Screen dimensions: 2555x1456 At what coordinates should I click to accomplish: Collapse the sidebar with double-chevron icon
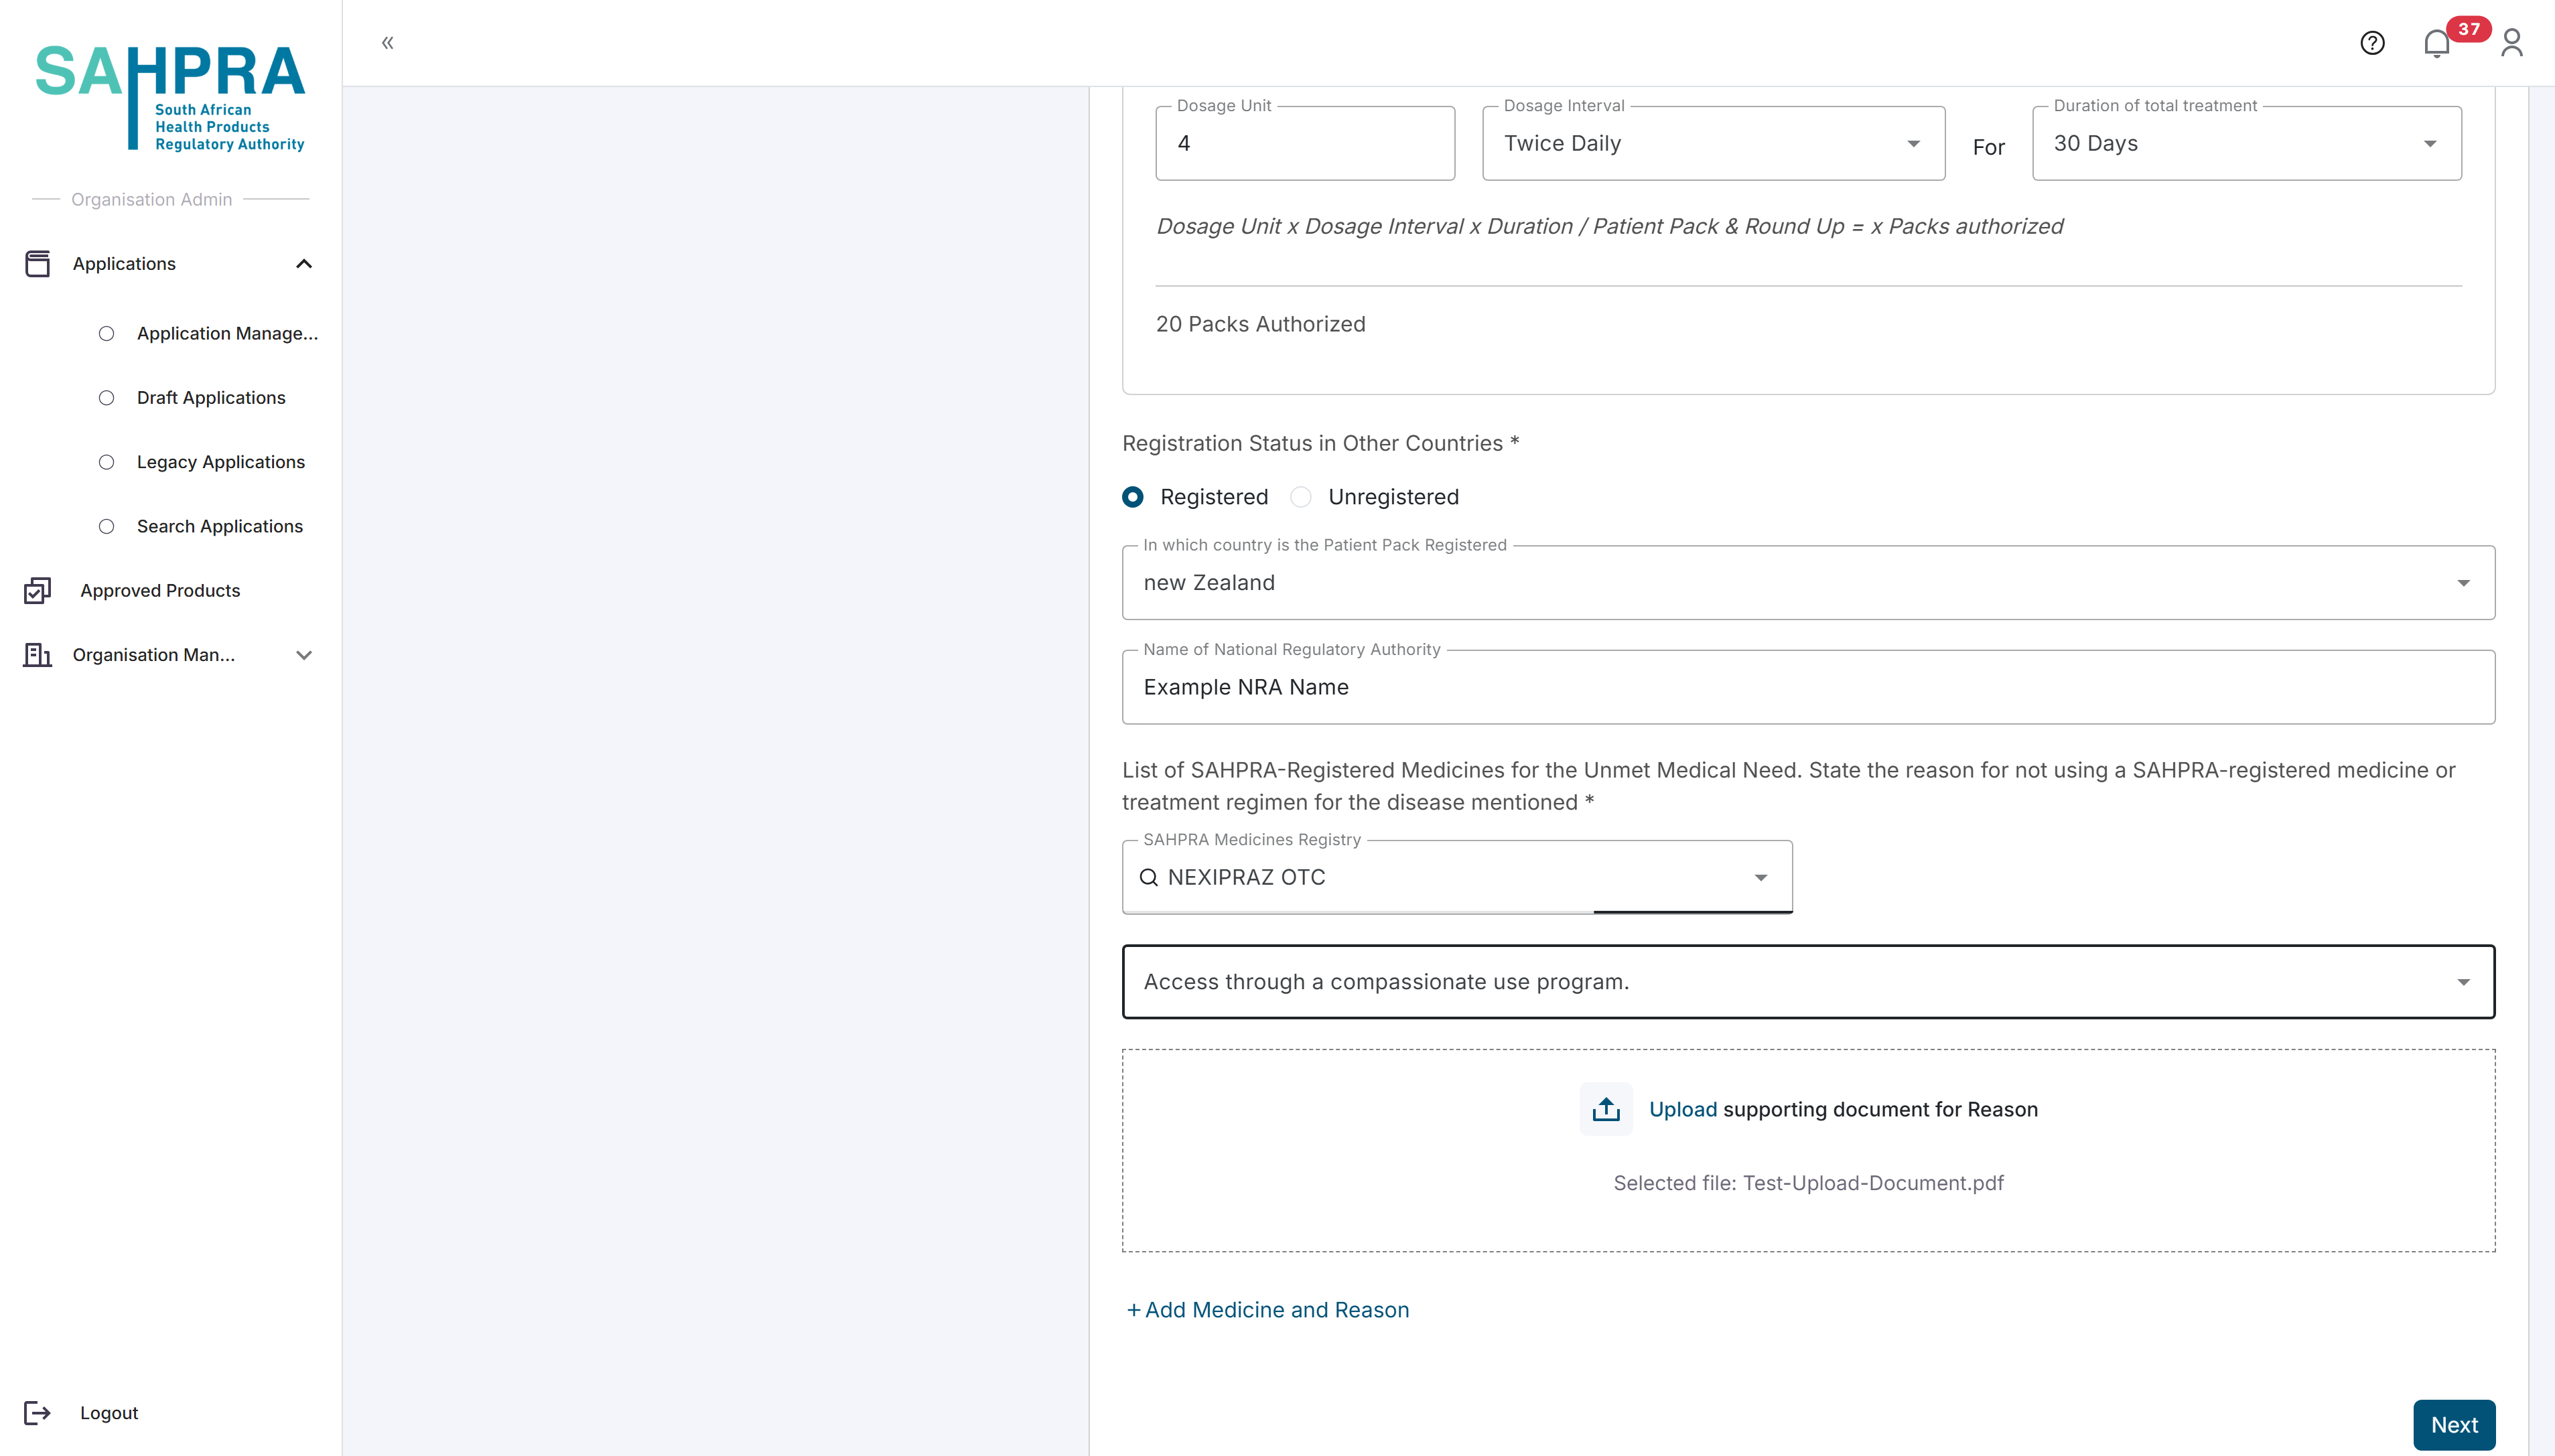coord(388,43)
